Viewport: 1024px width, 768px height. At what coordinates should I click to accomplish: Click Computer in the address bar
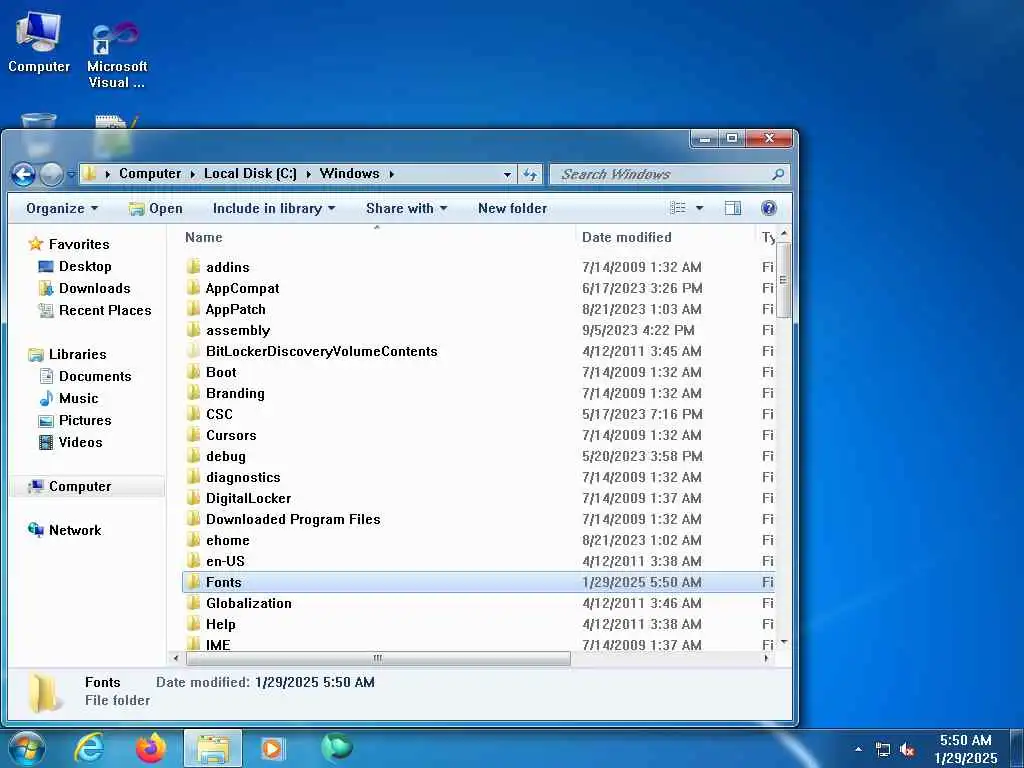click(x=150, y=174)
